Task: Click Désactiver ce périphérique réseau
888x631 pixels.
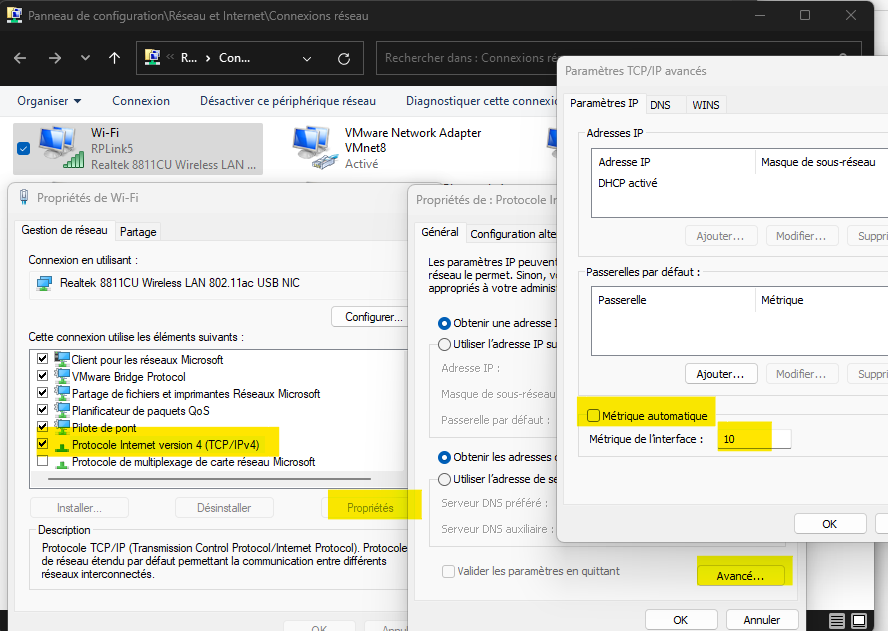Action: pyautogui.click(x=288, y=101)
